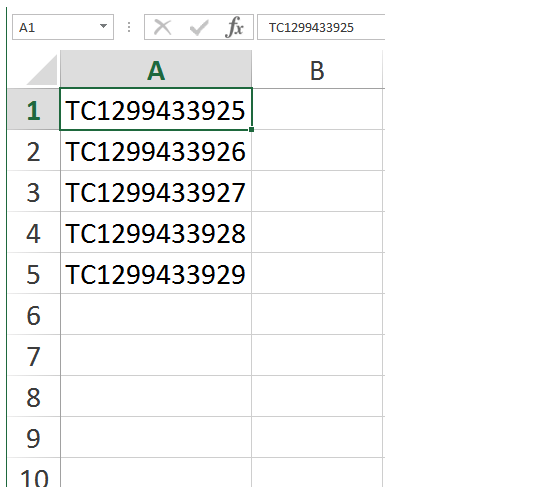
Task: Click the fill handle on cell A1
Action: click(252, 129)
